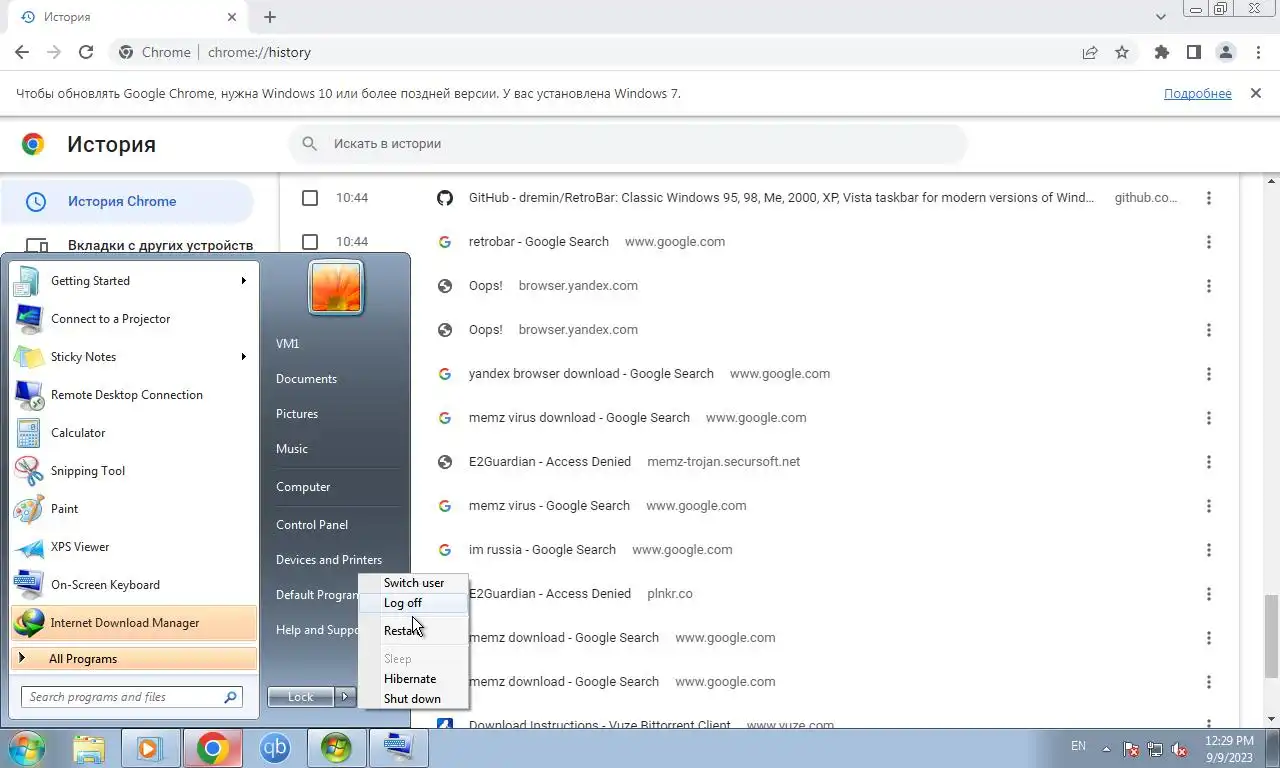The image size is (1280, 768).
Task: Open yandex browser download - Google Search entry
Action: point(591,373)
